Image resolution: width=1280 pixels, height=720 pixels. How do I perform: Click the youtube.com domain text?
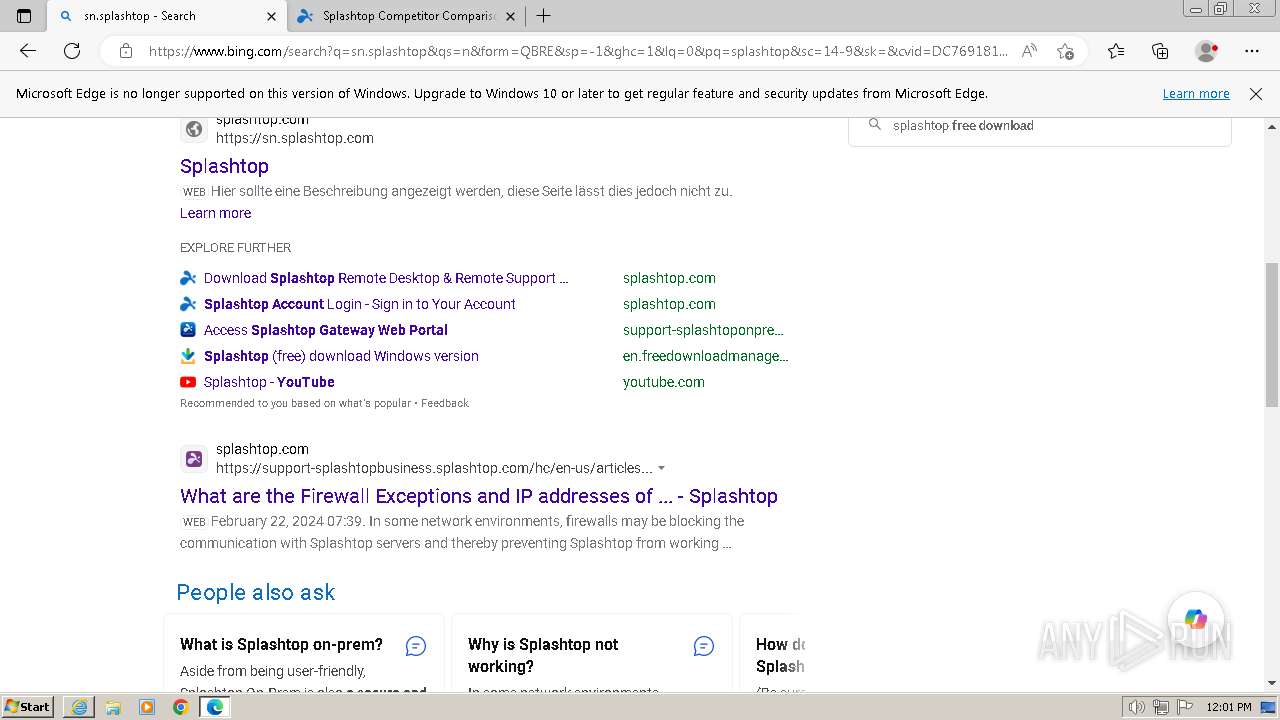664,382
